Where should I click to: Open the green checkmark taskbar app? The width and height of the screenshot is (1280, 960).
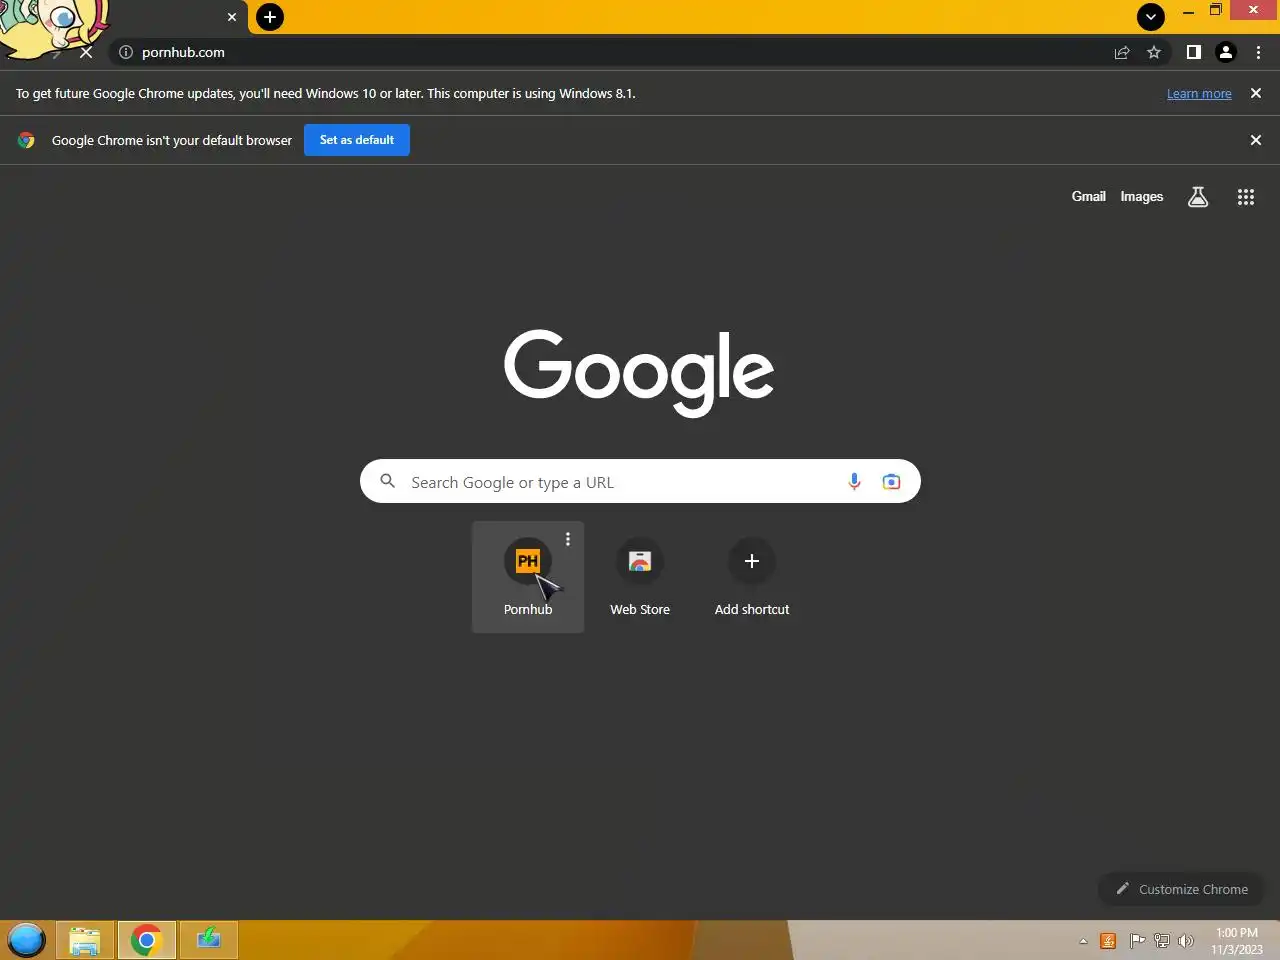pyautogui.click(x=208, y=940)
